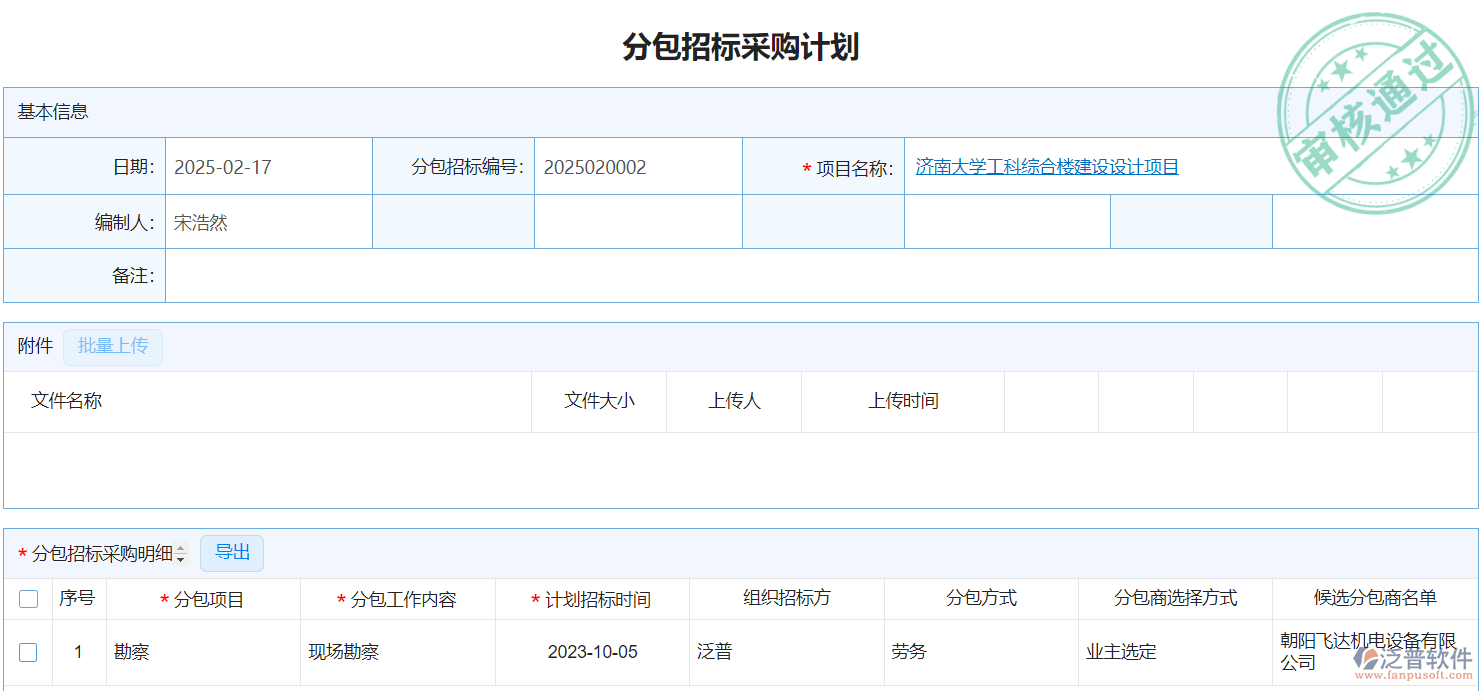Click the 审核通过 approval stamp

click(1376, 113)
